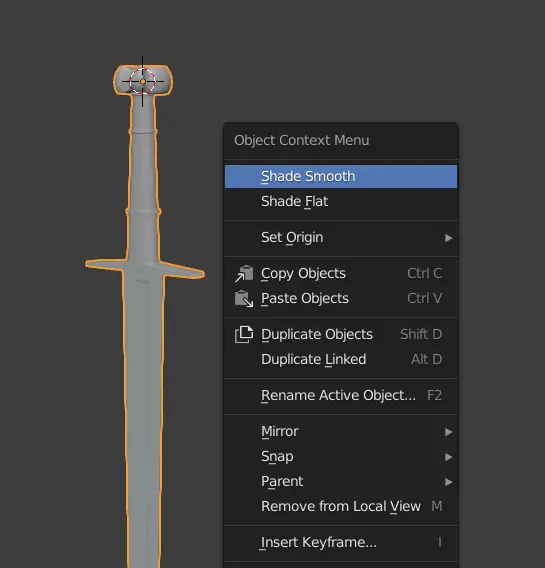The width and height of the screenshot is (545, 568).
Task: Click the Object Context Menu title
Action: 302,141
